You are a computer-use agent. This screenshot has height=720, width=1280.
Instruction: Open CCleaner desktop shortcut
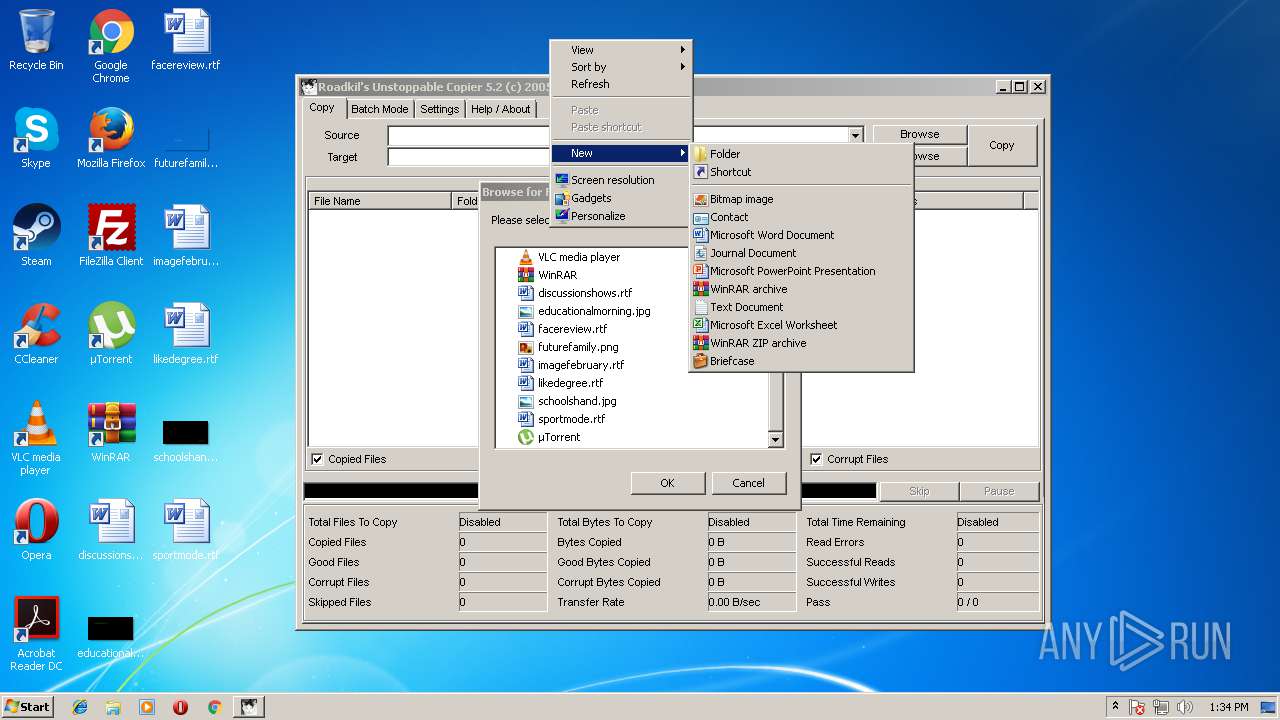click(x=36, y=335)
